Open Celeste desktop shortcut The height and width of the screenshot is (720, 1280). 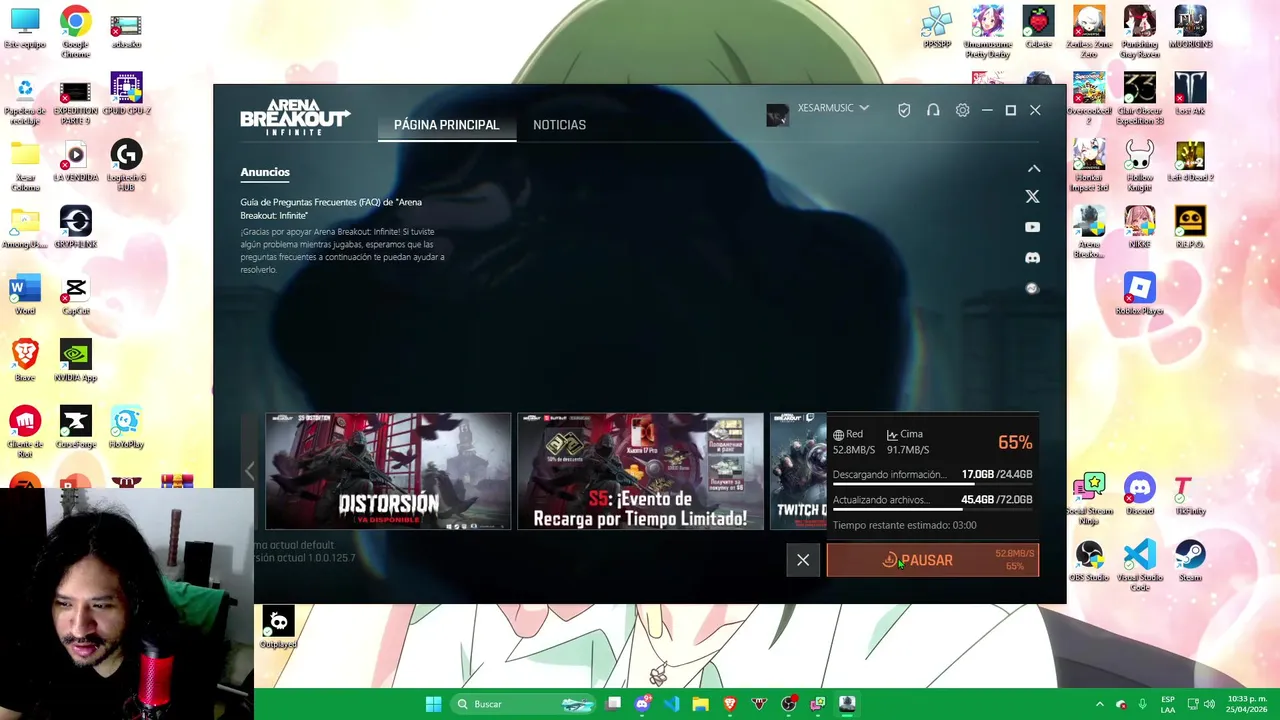[x=1038, y=27]
